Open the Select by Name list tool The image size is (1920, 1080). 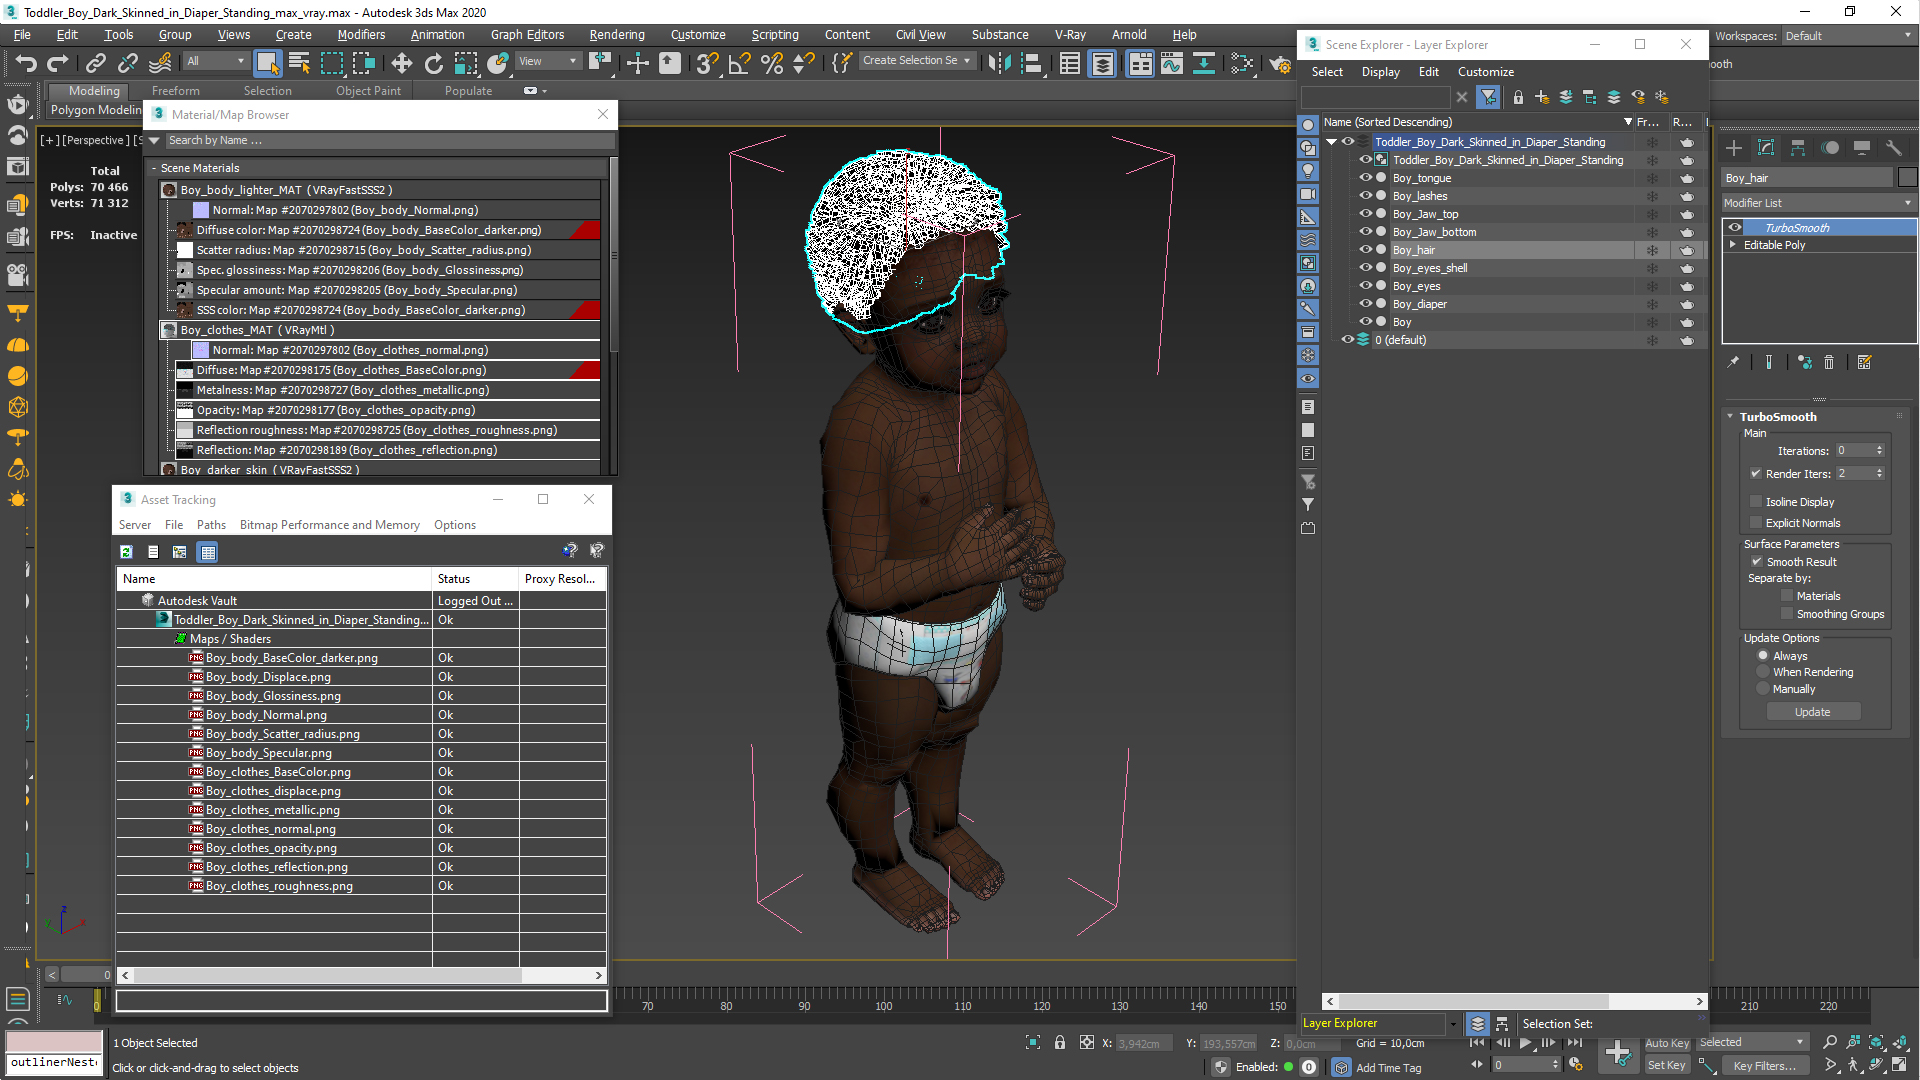pyautogui.click(x=299, y=64)
